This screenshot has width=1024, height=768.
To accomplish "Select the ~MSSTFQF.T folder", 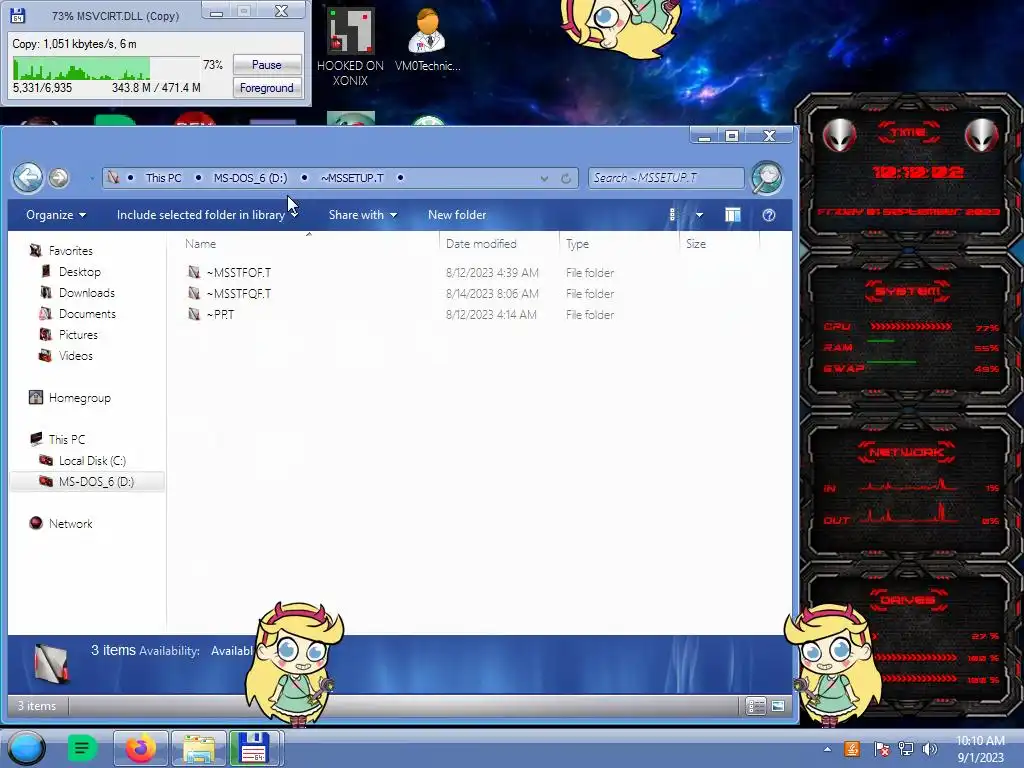I will click(238, 293).
